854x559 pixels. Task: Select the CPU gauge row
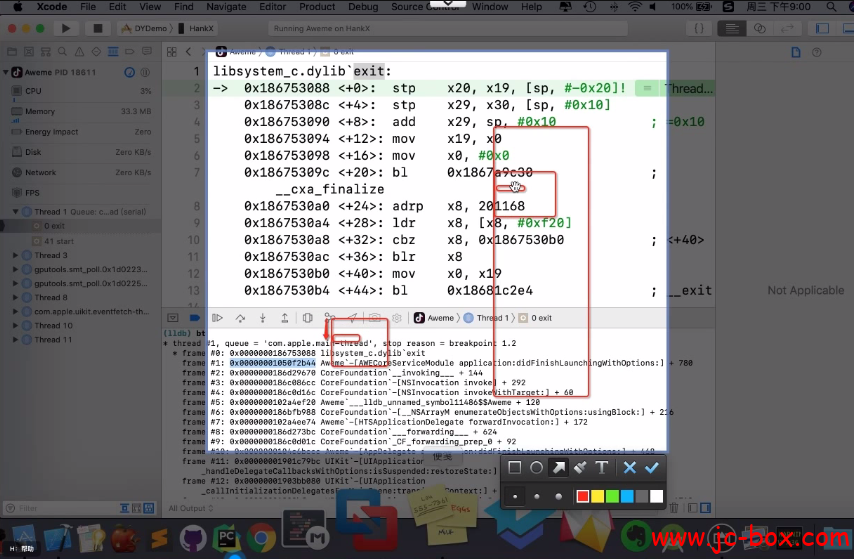(81, 91)
